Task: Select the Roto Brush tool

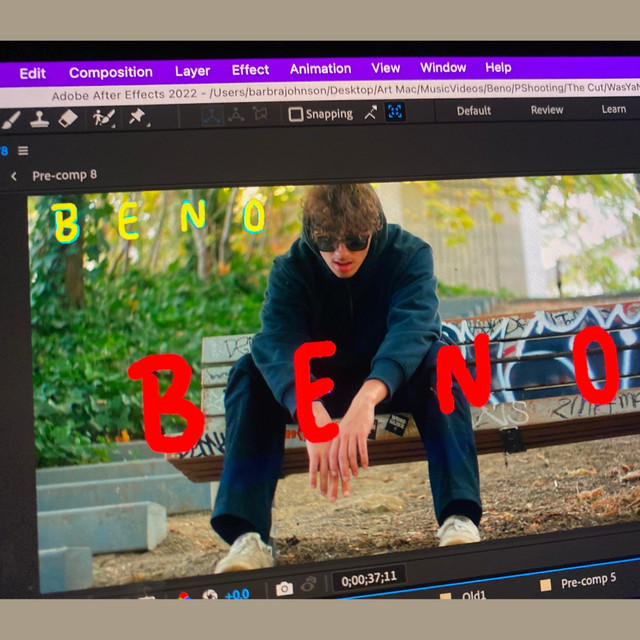Action: coord(103,118)
